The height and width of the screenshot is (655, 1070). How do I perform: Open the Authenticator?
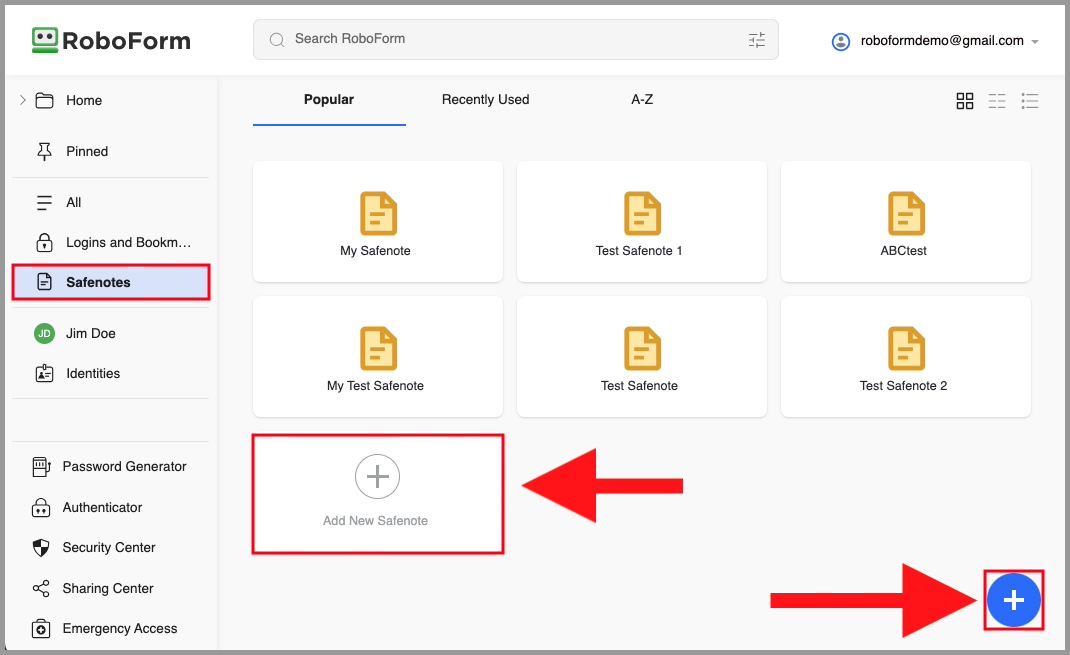pos(102,508)
